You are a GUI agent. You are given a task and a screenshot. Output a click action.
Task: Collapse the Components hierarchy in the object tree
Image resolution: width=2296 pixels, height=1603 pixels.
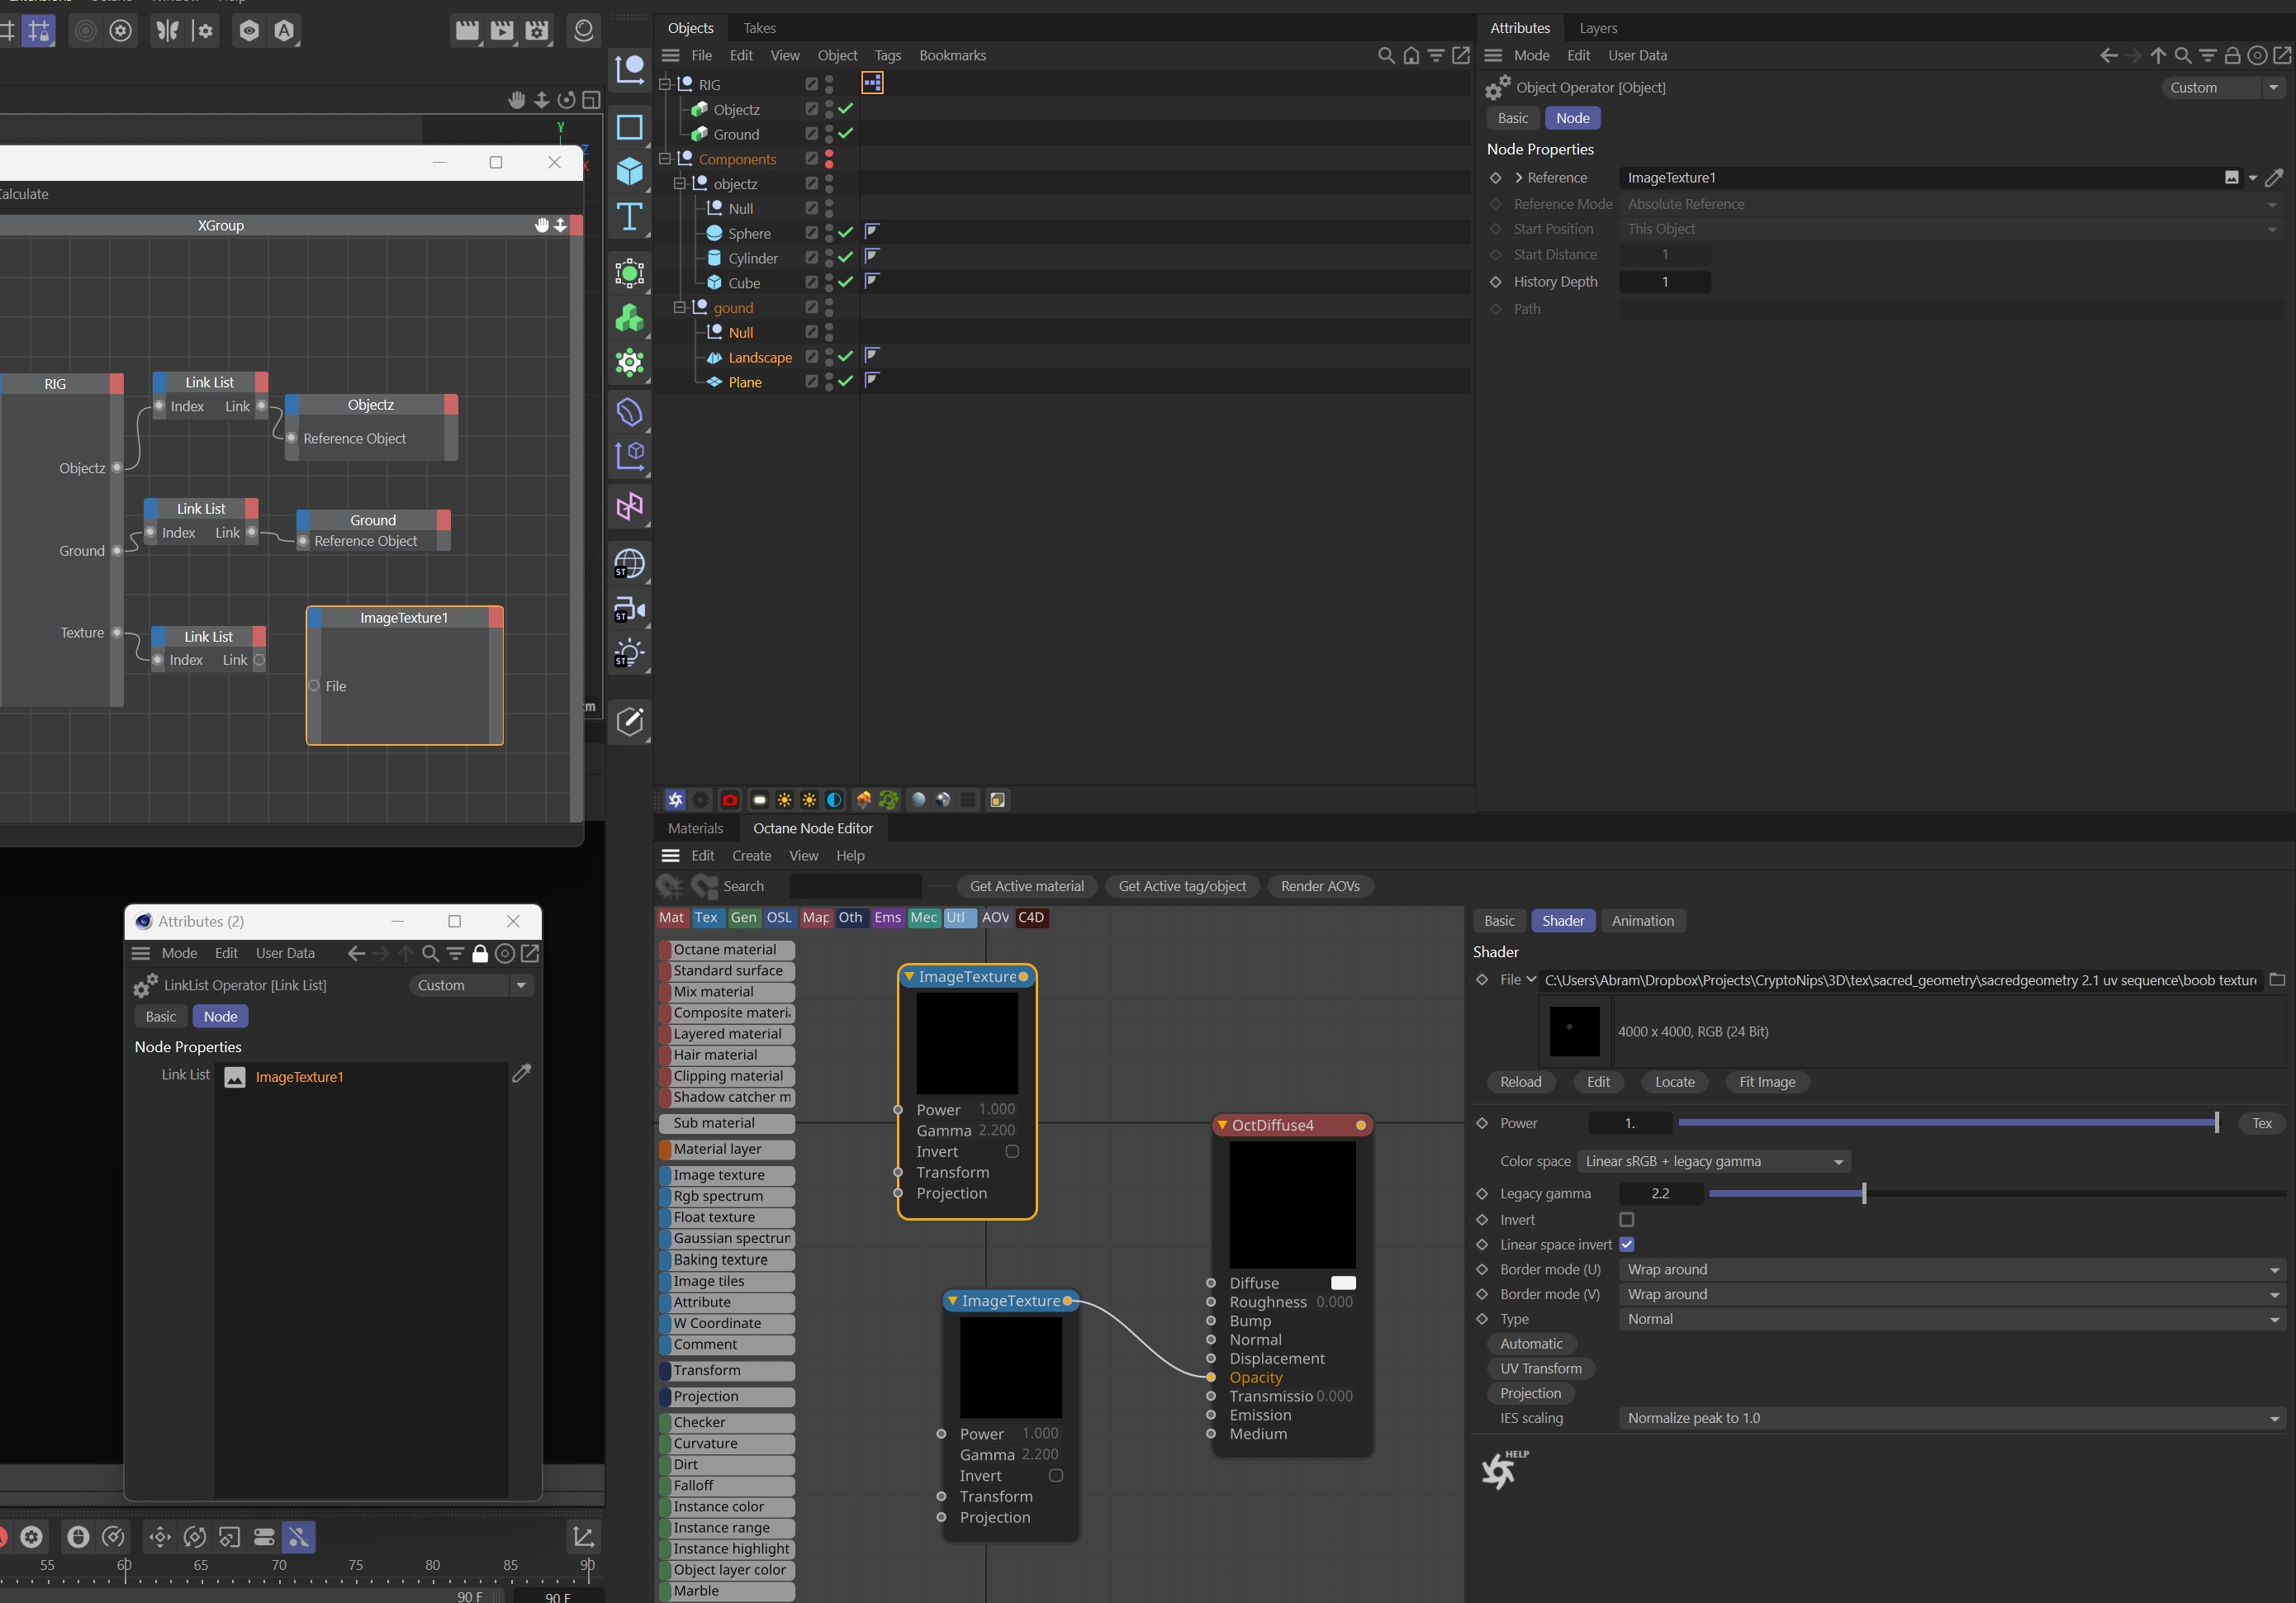pyautogui.click(x=665, y=159)
